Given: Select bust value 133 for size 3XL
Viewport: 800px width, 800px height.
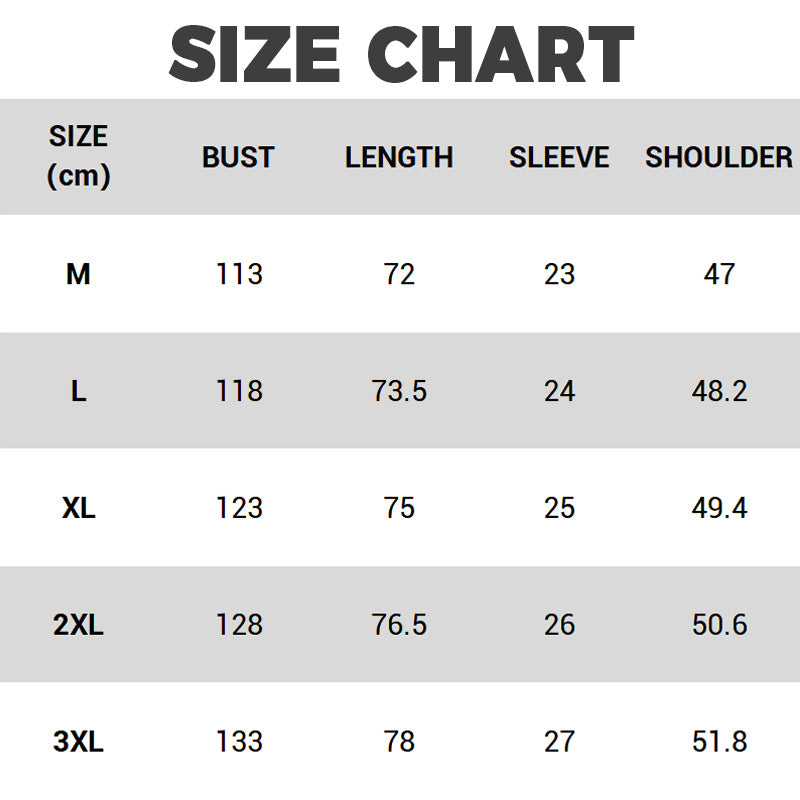Looking at the screenshot, I should tap(239, 742).
